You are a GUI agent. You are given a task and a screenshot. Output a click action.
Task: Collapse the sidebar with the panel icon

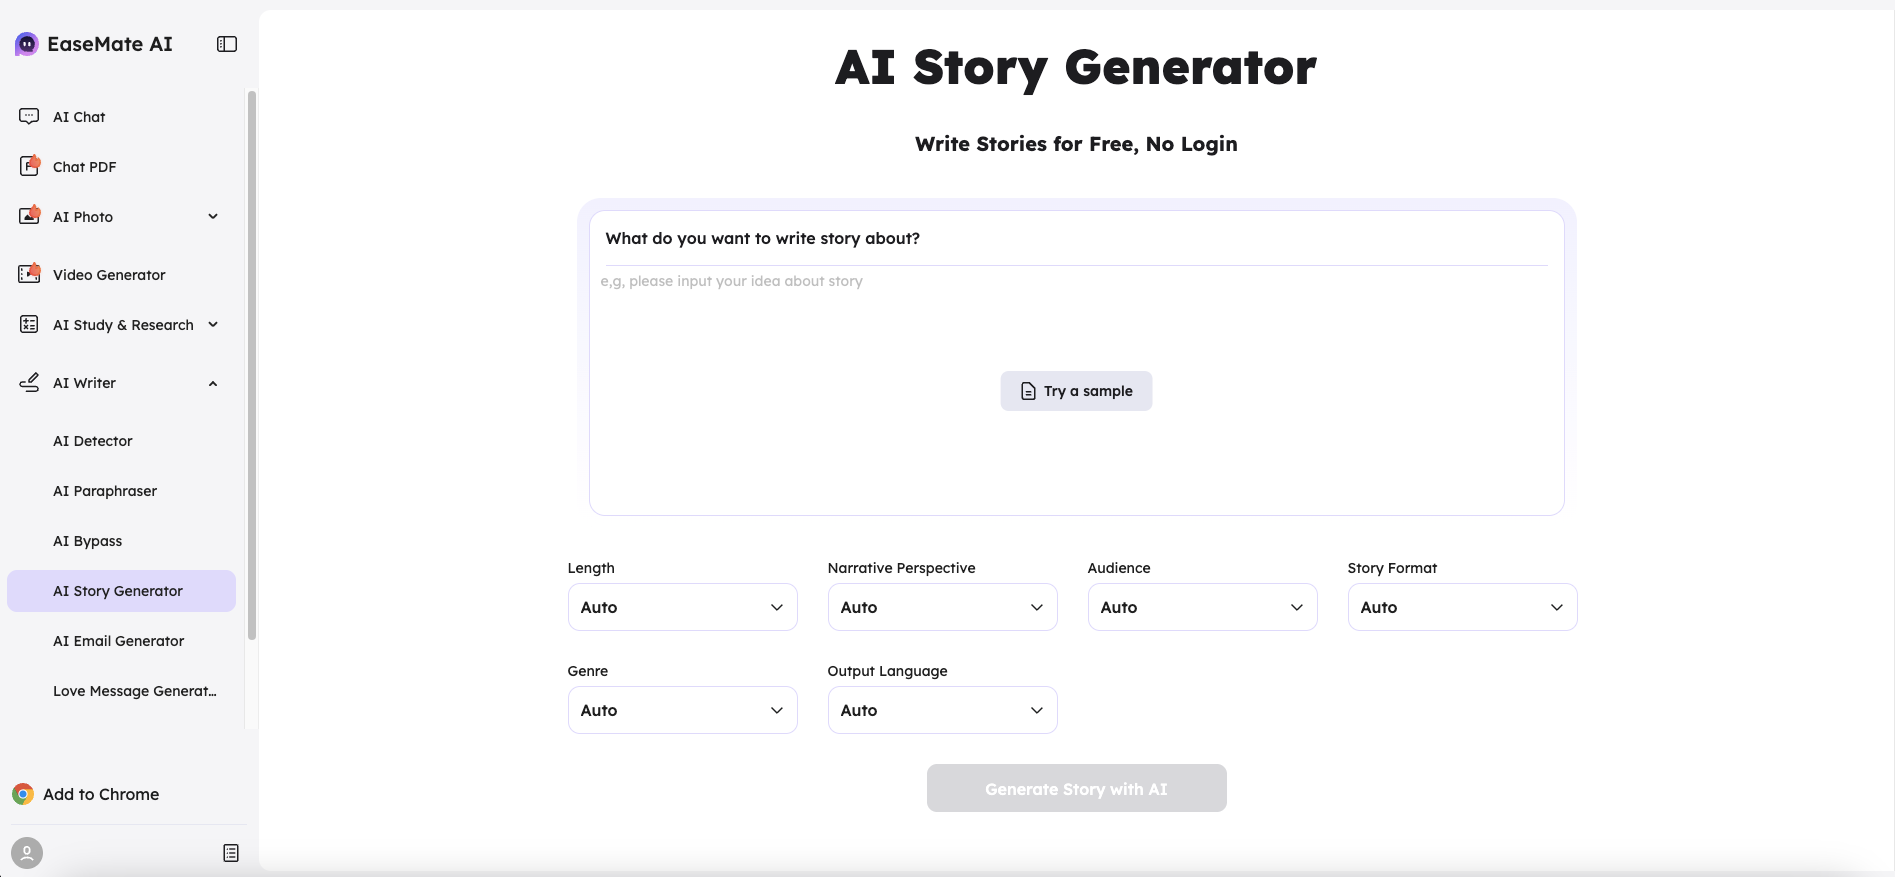226,43
